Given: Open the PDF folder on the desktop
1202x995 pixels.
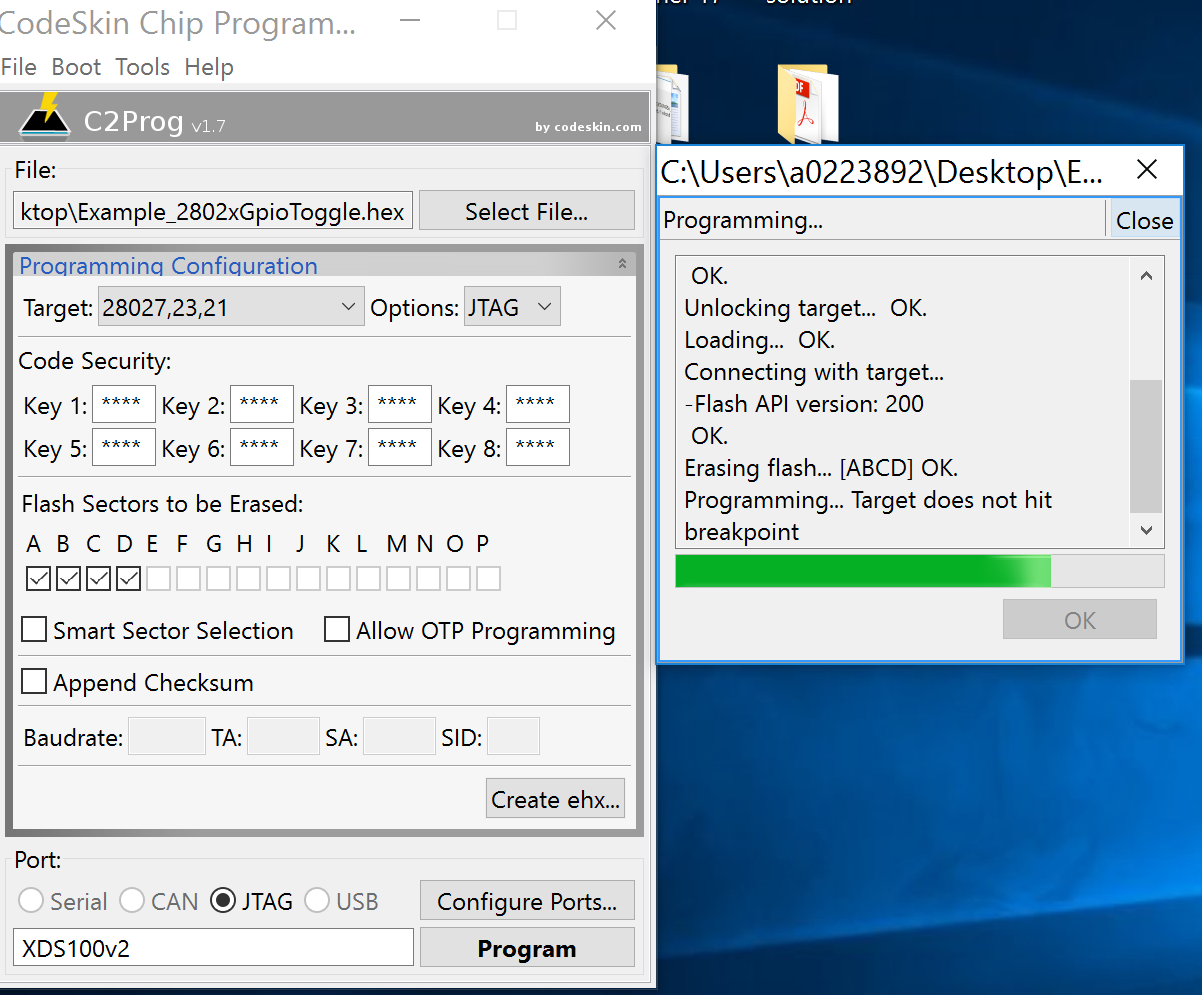Looking at the screenshot, I should coord(807,105).
